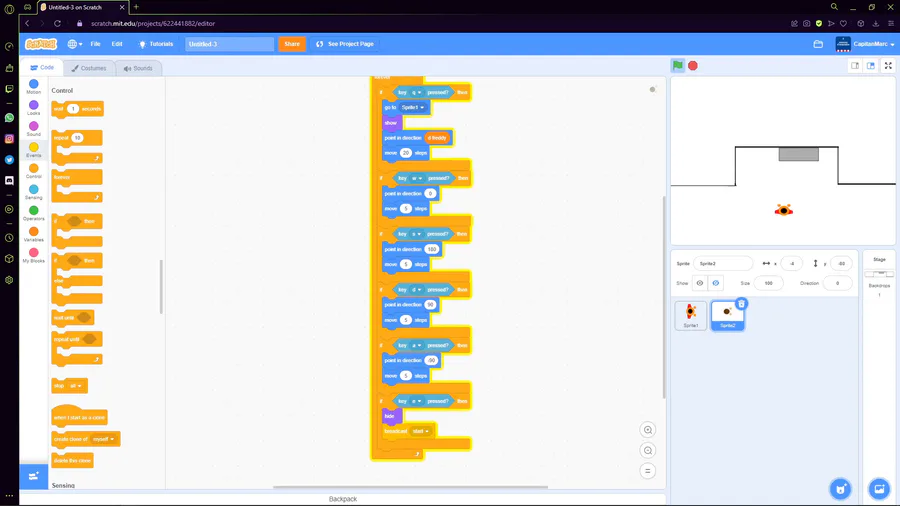
Task: Open create clone of myself dropdown
Action: 104,439
